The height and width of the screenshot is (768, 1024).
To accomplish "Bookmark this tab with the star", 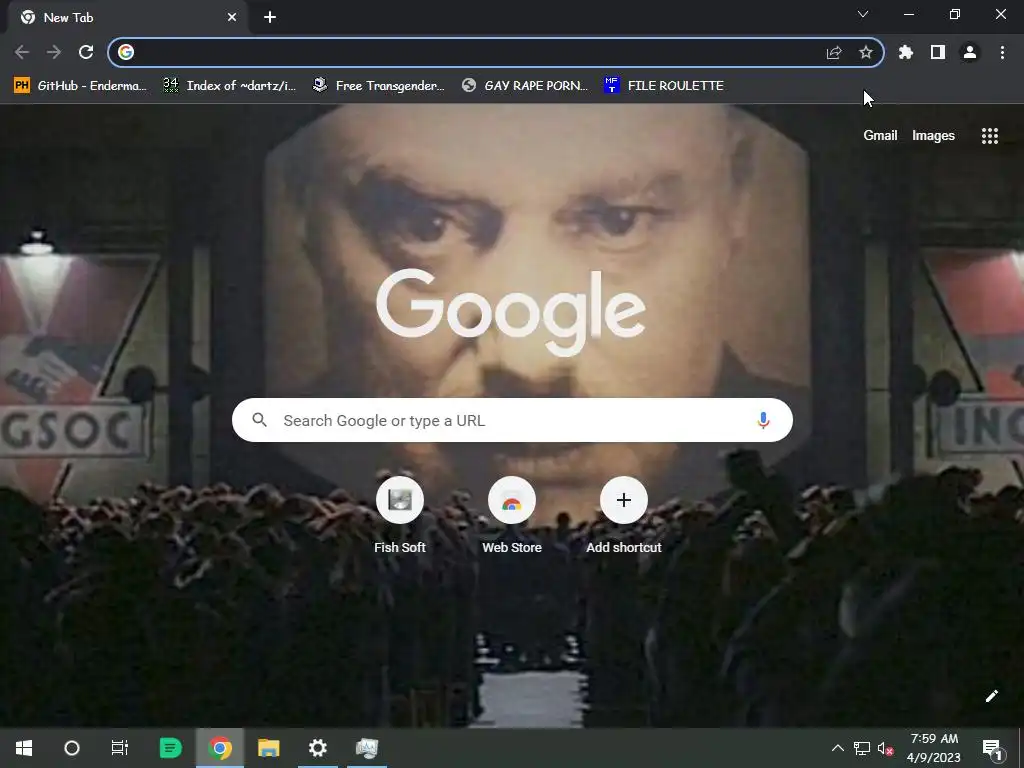I will point(866,52).
